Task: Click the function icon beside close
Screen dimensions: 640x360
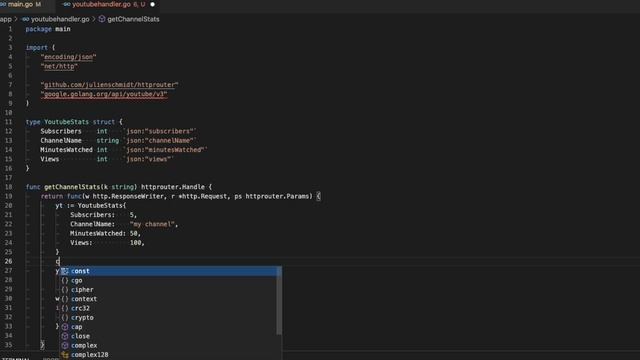Action: tap(64, 336)
